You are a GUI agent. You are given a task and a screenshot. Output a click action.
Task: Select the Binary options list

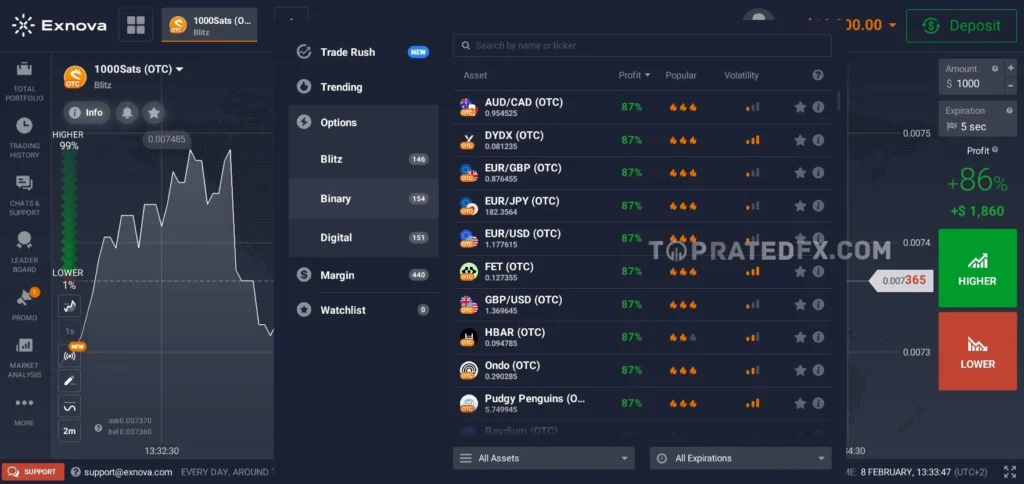[x=364, y=199]
